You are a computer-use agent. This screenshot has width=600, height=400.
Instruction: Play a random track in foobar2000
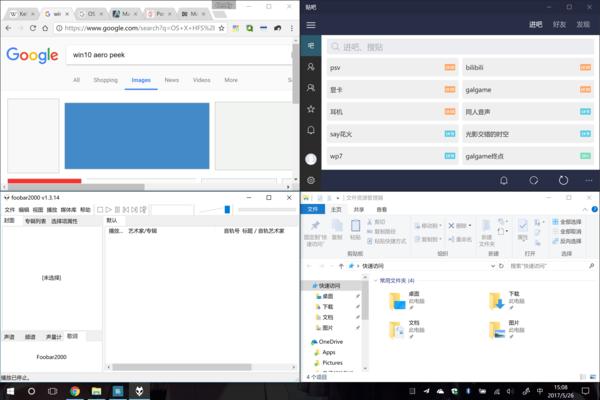click(143, 210)
